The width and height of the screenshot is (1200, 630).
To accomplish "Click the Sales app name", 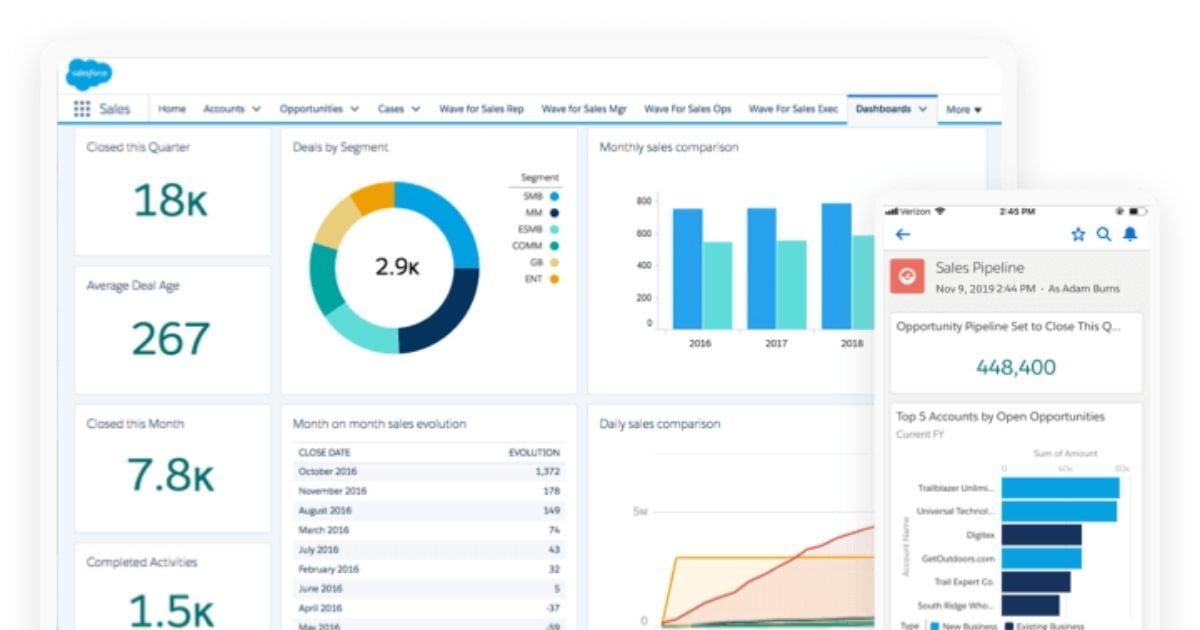I will [x=115, y=109].
